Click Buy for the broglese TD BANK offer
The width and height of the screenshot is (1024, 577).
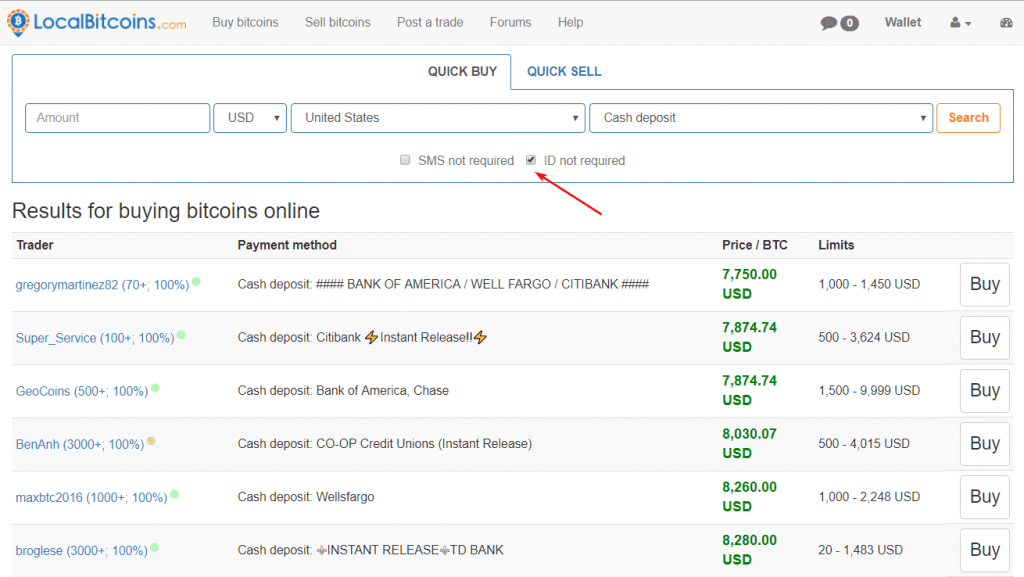[x=985, y=550]
